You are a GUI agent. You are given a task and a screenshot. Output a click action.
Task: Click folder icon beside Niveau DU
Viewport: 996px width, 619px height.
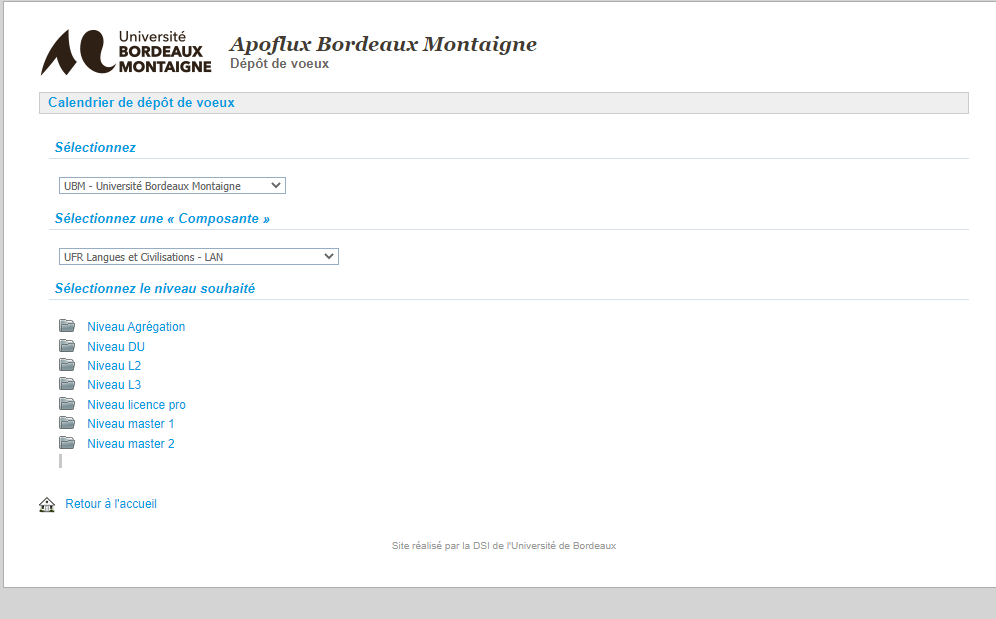[67, 346]
